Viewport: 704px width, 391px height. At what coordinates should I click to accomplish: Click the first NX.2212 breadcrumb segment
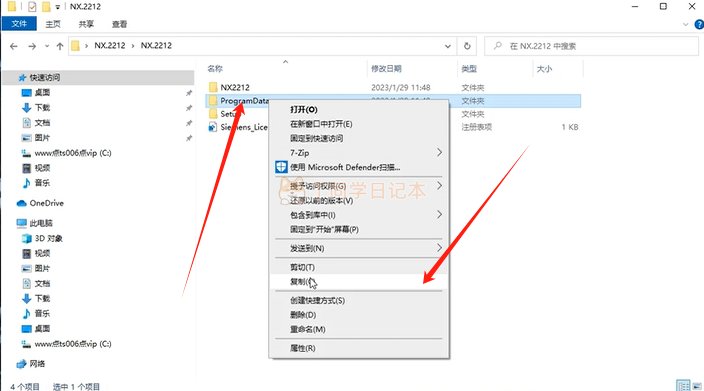(x=110, y=45)
